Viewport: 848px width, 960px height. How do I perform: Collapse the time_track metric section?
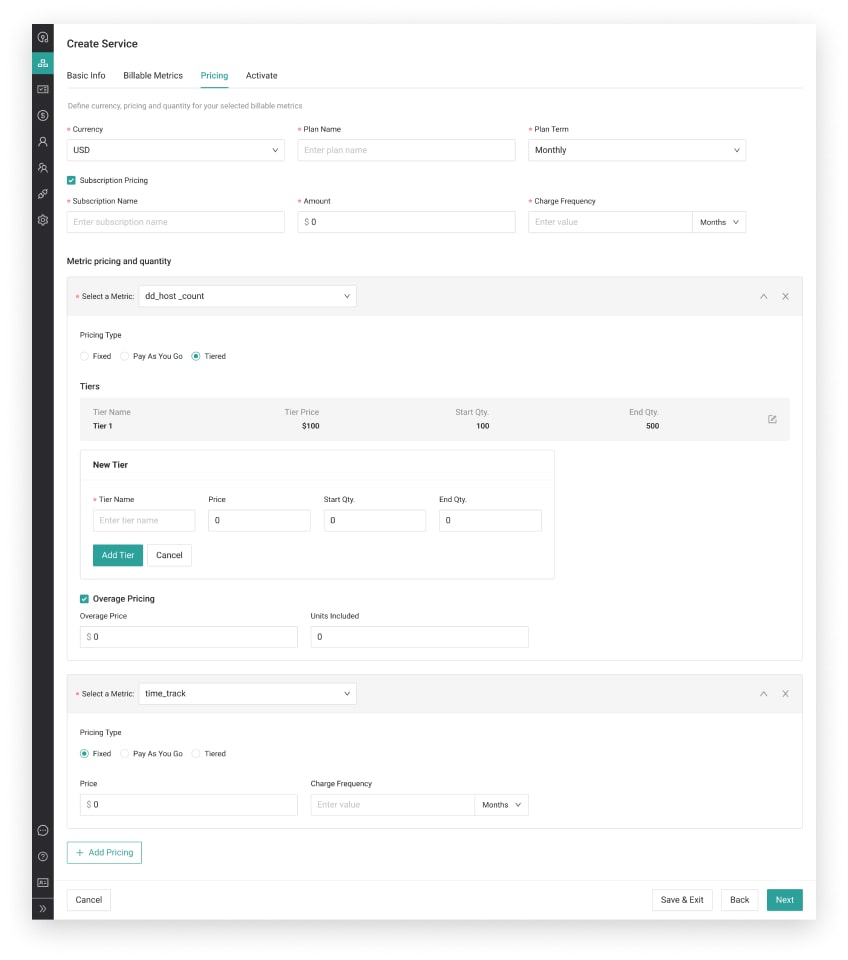(x=763, y=694)
